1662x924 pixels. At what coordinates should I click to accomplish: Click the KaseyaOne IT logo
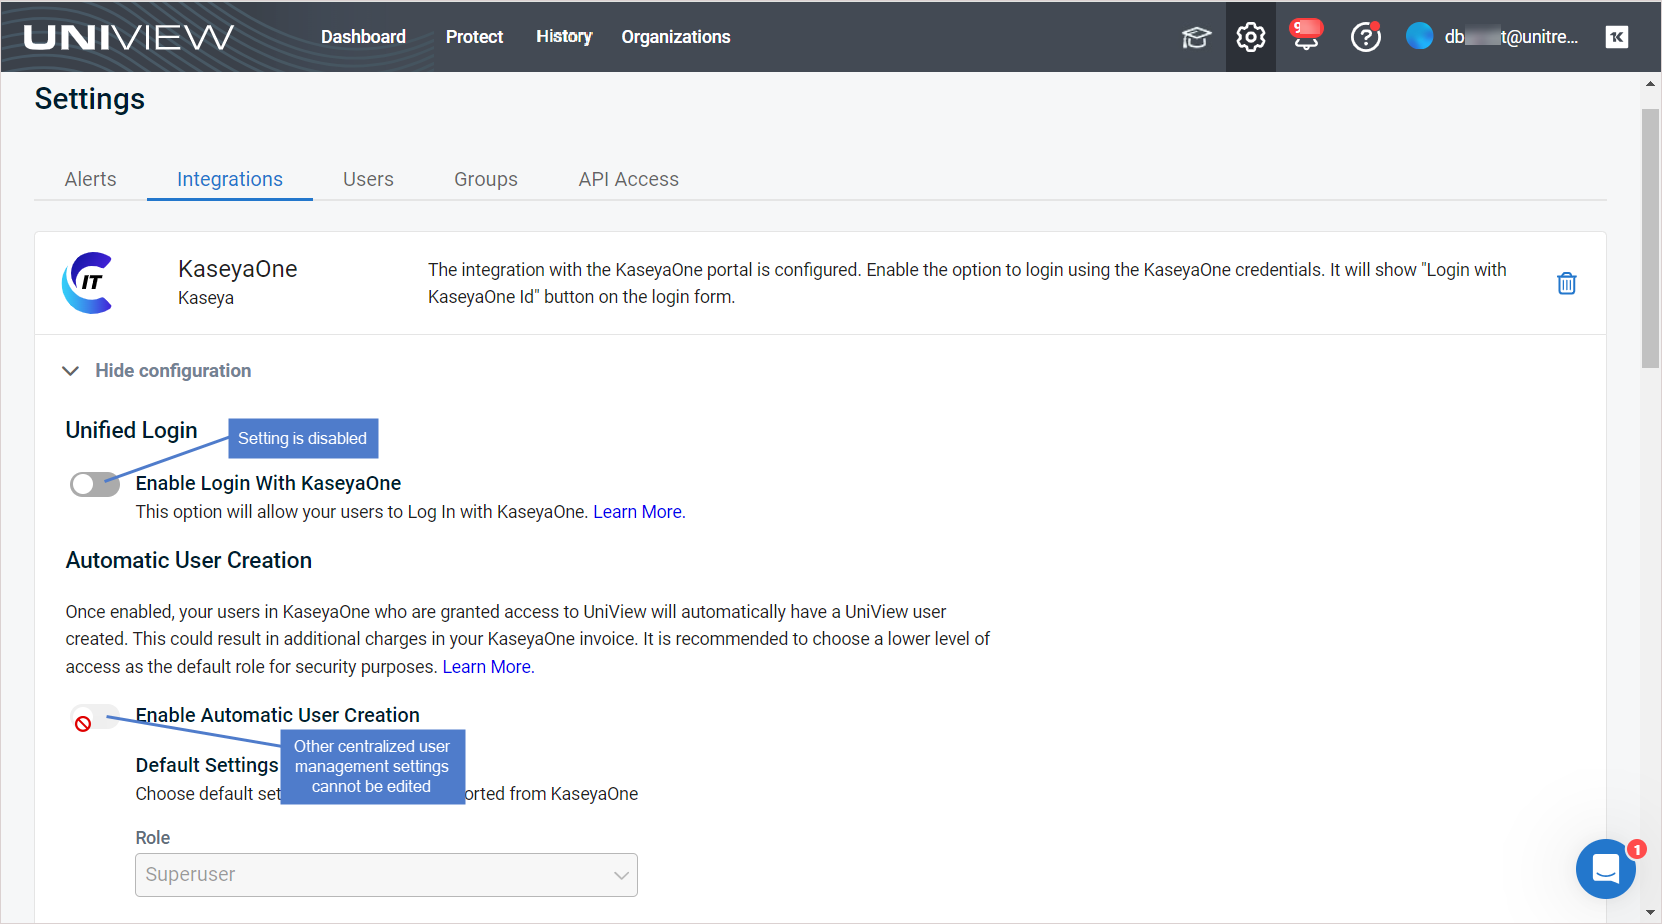click(88, 283)
